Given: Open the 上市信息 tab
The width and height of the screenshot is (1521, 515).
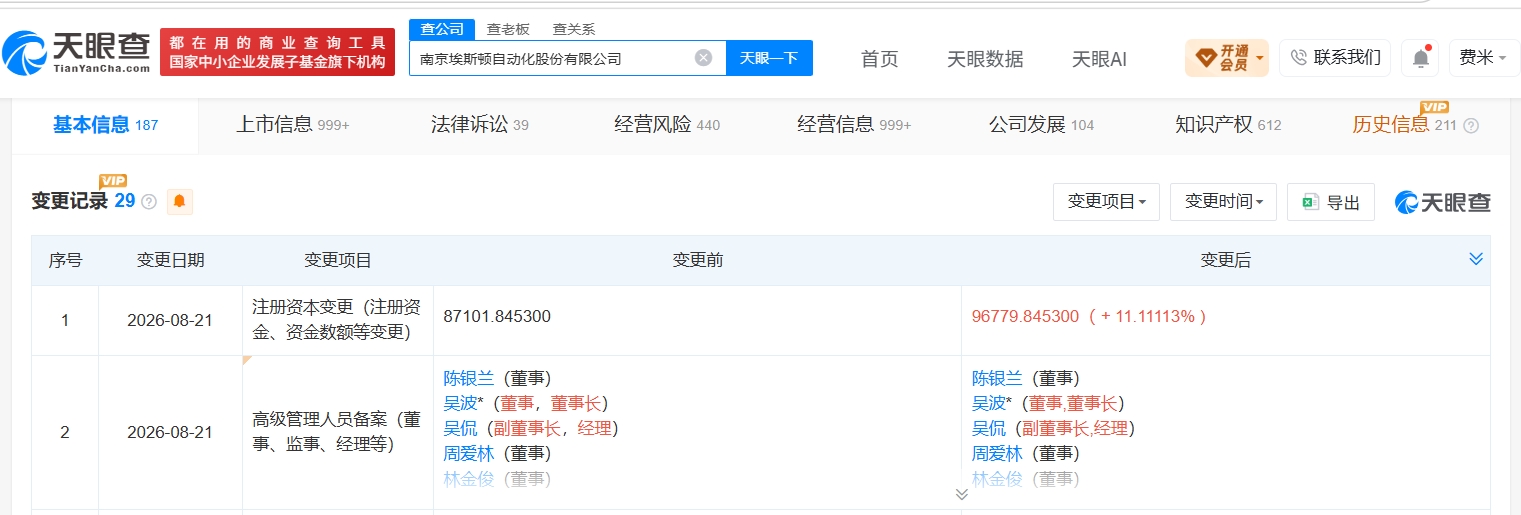Looking at the screenshot, I should pos(292,125).
